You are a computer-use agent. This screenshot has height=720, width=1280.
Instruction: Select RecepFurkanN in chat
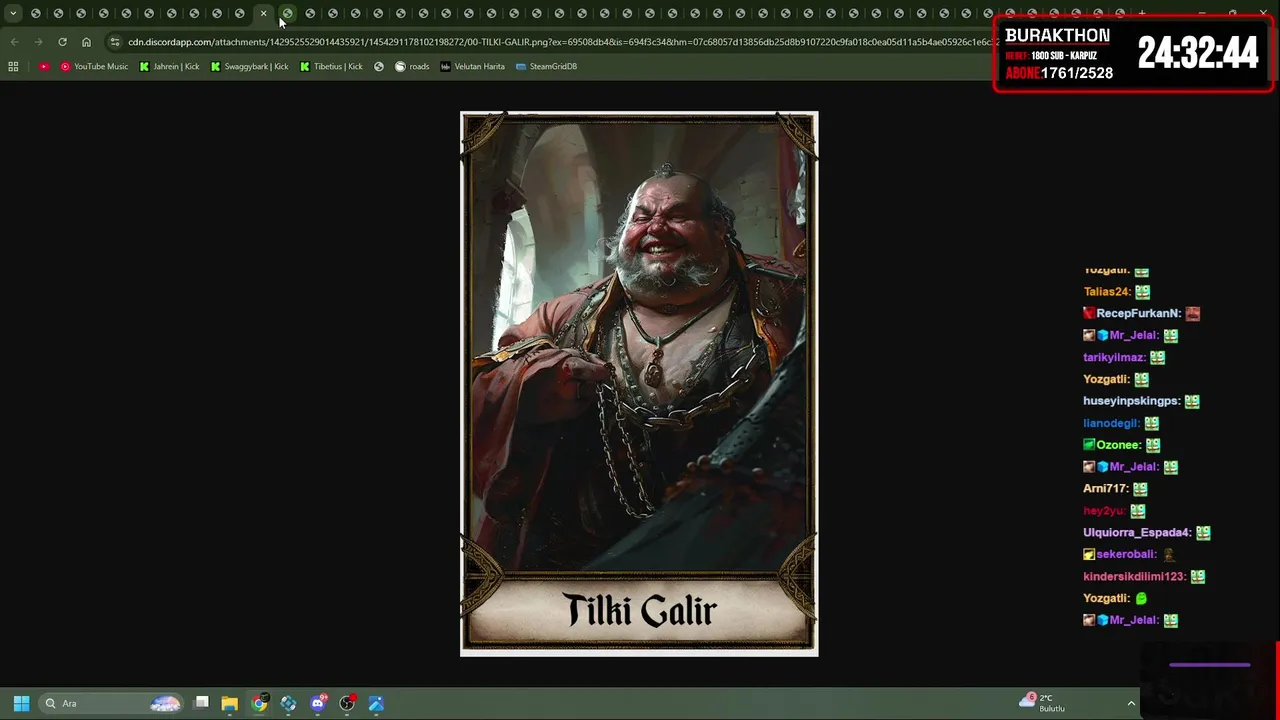tap(1139, 314)
